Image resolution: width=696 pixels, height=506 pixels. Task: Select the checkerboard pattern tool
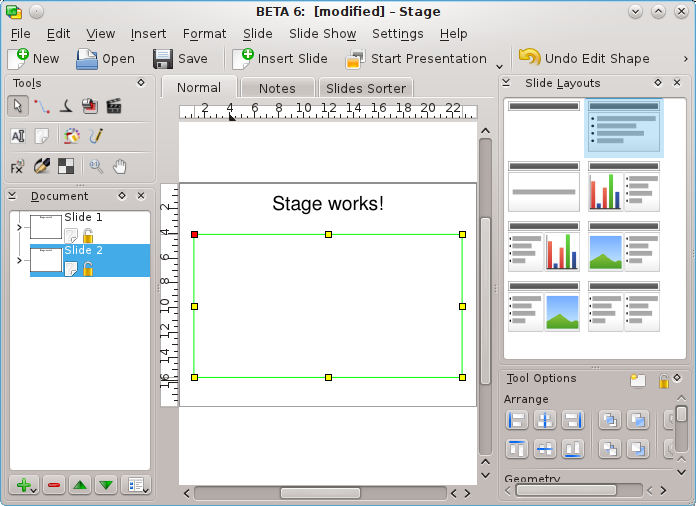pyautogui.click(x=65, y=167)
